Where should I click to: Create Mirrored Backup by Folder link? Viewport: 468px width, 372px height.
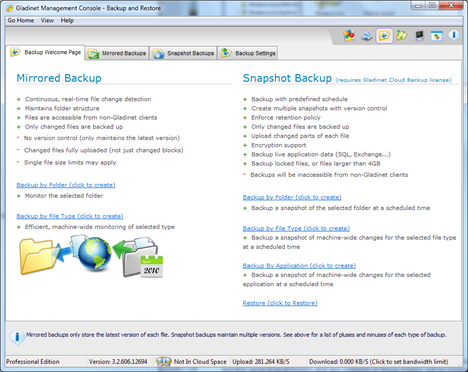(66, 185)
